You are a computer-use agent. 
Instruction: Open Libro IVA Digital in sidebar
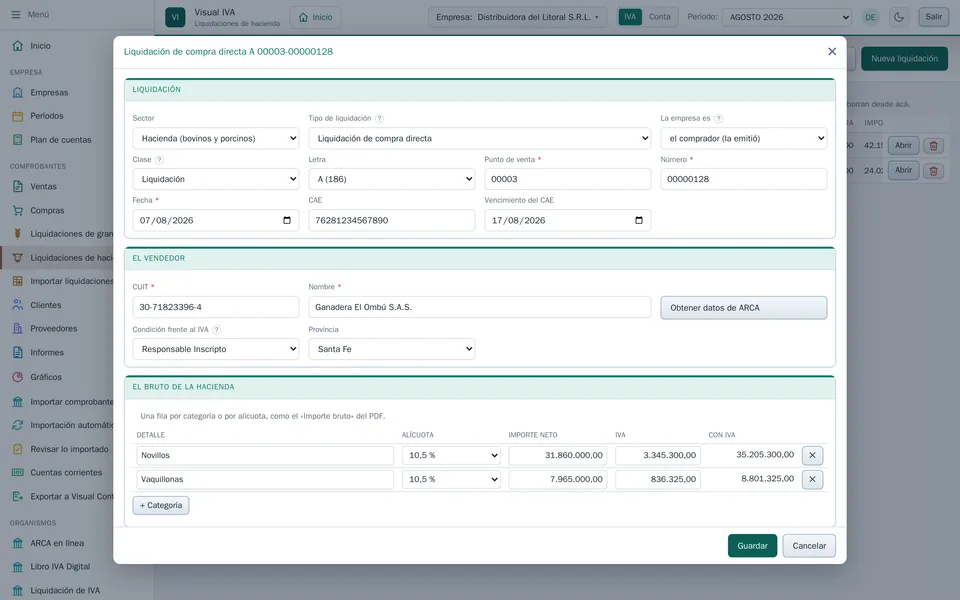coord(60,566)
